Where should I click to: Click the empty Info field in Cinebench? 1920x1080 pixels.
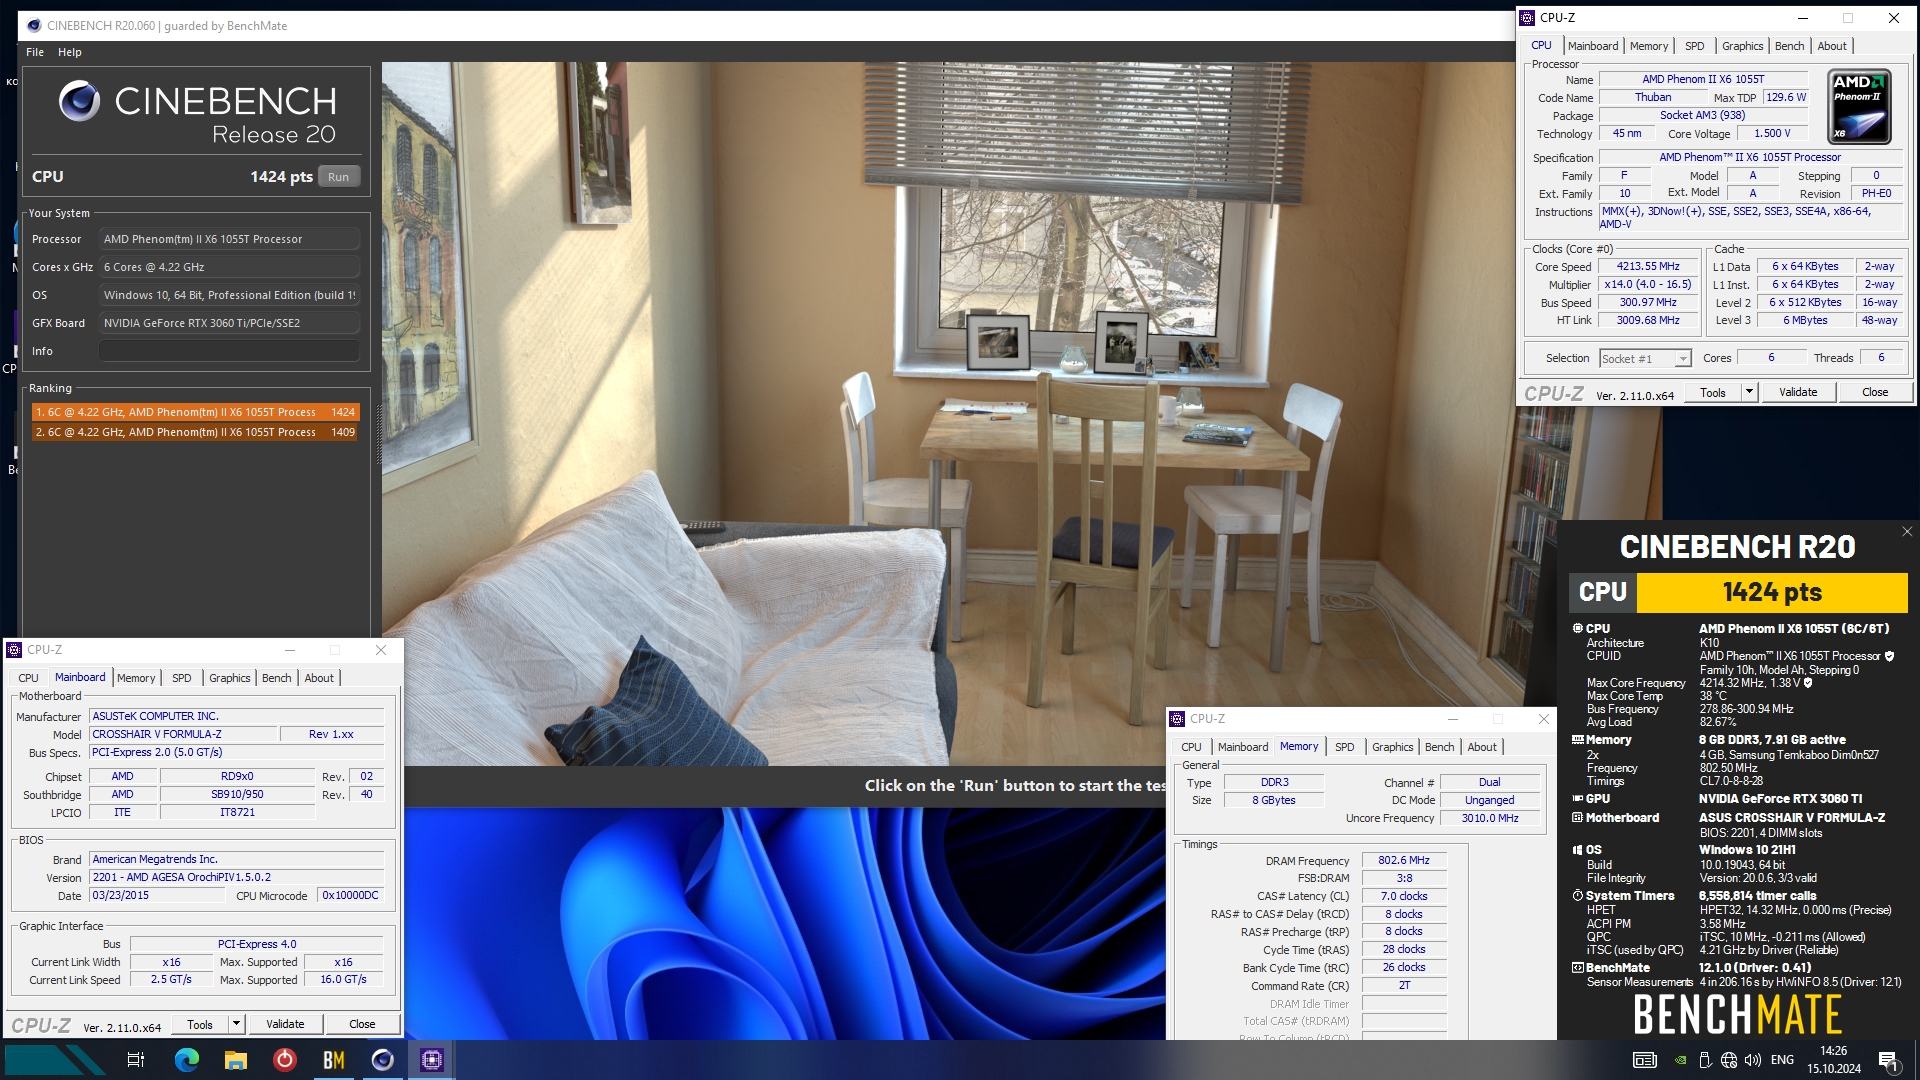(x=229, y=351)
